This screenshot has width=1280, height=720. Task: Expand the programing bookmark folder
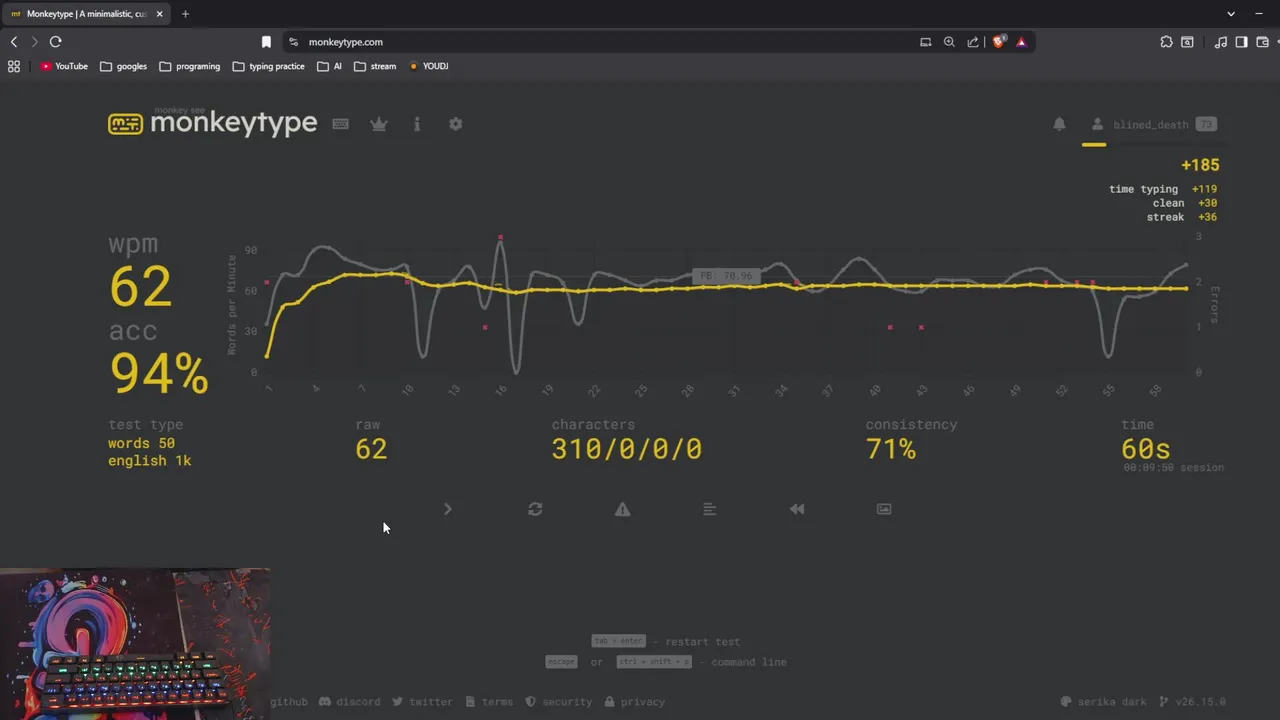(x=189, y=66)
